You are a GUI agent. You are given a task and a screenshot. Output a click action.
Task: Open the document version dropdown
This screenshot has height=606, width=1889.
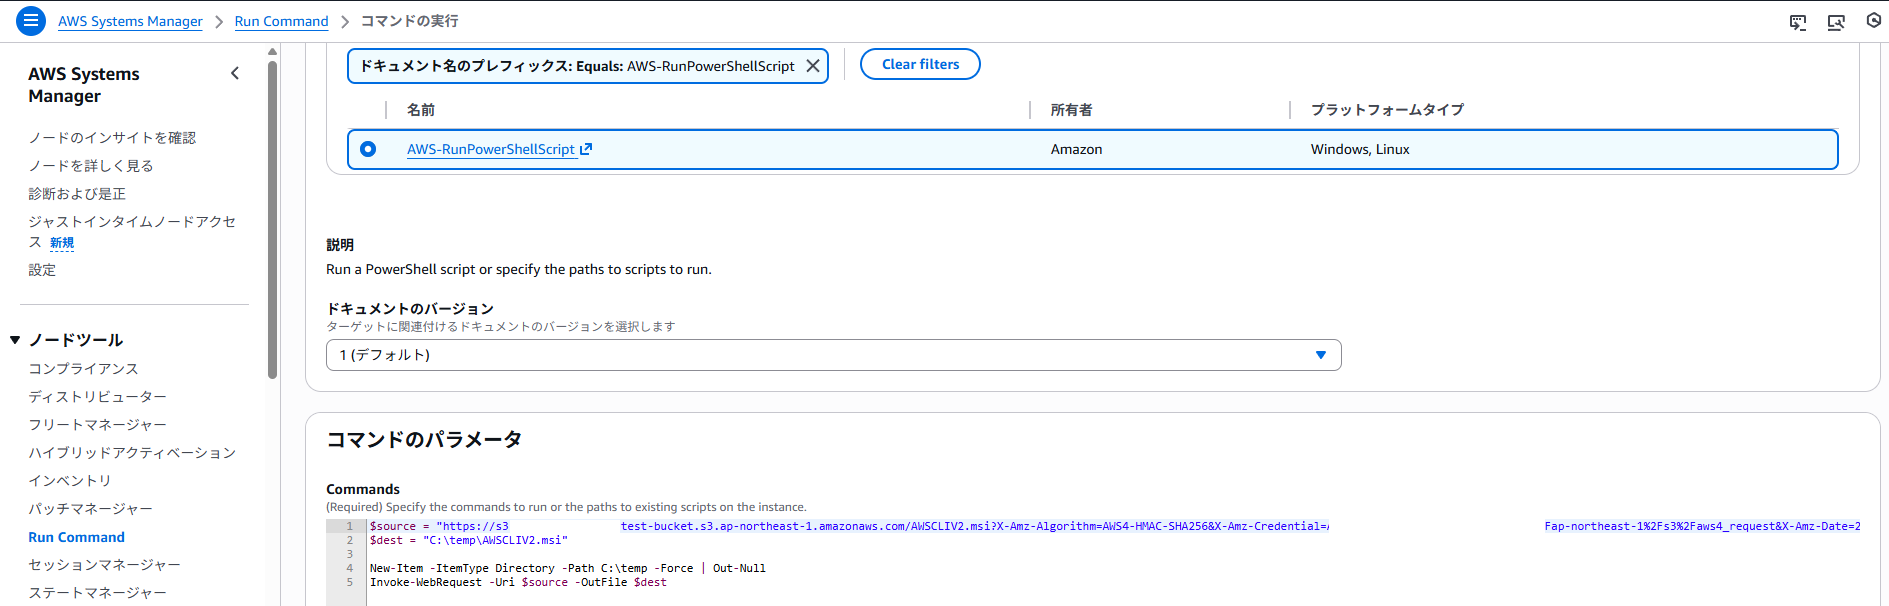pyautogui.click(x=833, y=355)
